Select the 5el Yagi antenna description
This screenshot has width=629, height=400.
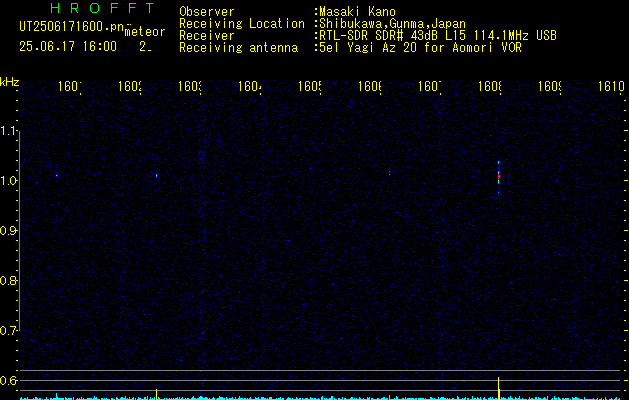[x=420, y=48]
